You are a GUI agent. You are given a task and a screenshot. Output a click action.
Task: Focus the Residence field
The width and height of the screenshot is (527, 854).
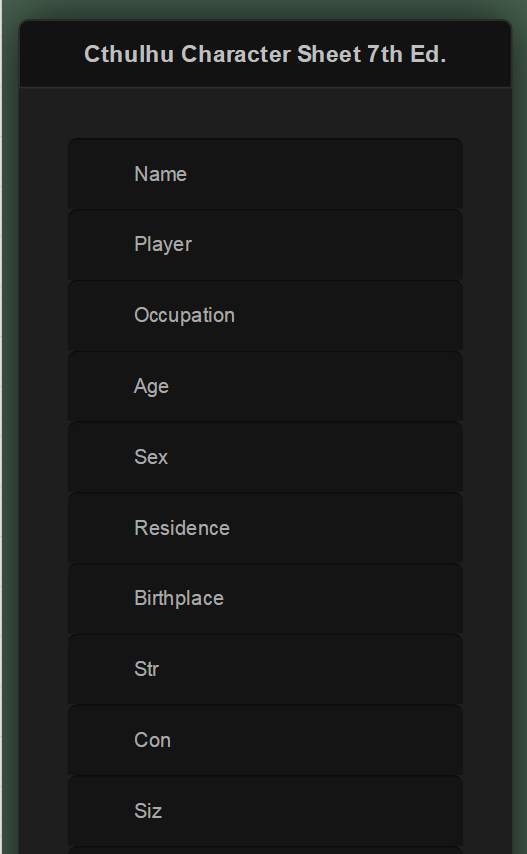point(265,528)
